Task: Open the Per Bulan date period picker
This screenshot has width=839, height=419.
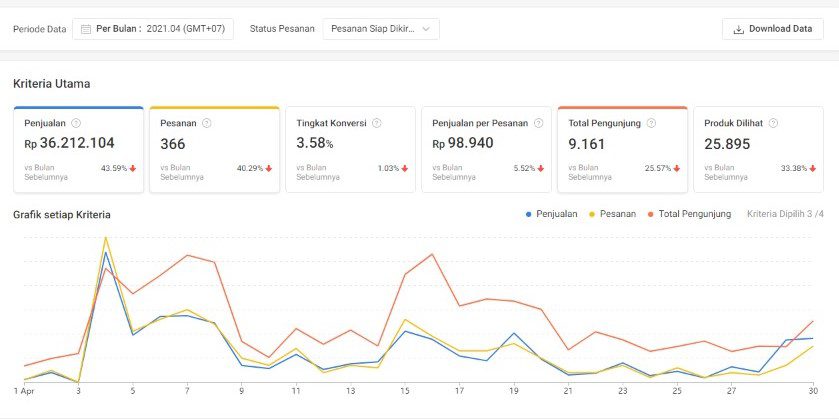Action: [x=153, y=29]
